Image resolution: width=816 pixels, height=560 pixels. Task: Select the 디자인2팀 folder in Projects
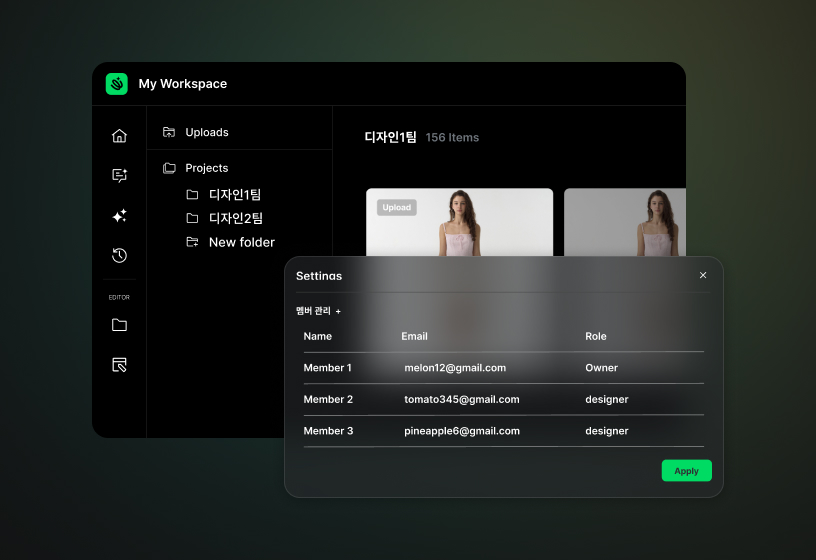234,218
